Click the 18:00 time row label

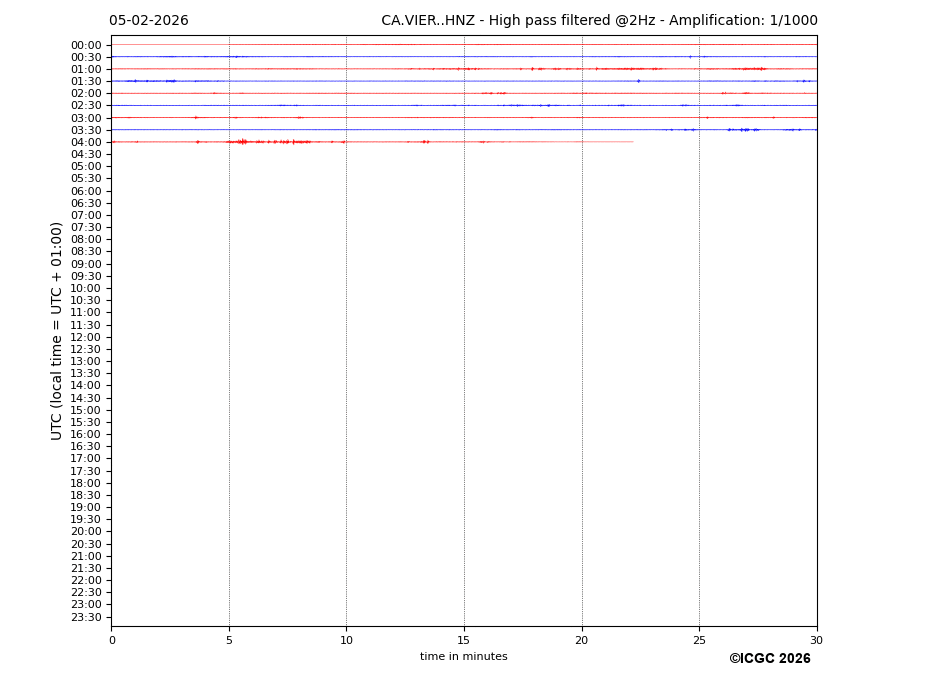coord(86,483)
